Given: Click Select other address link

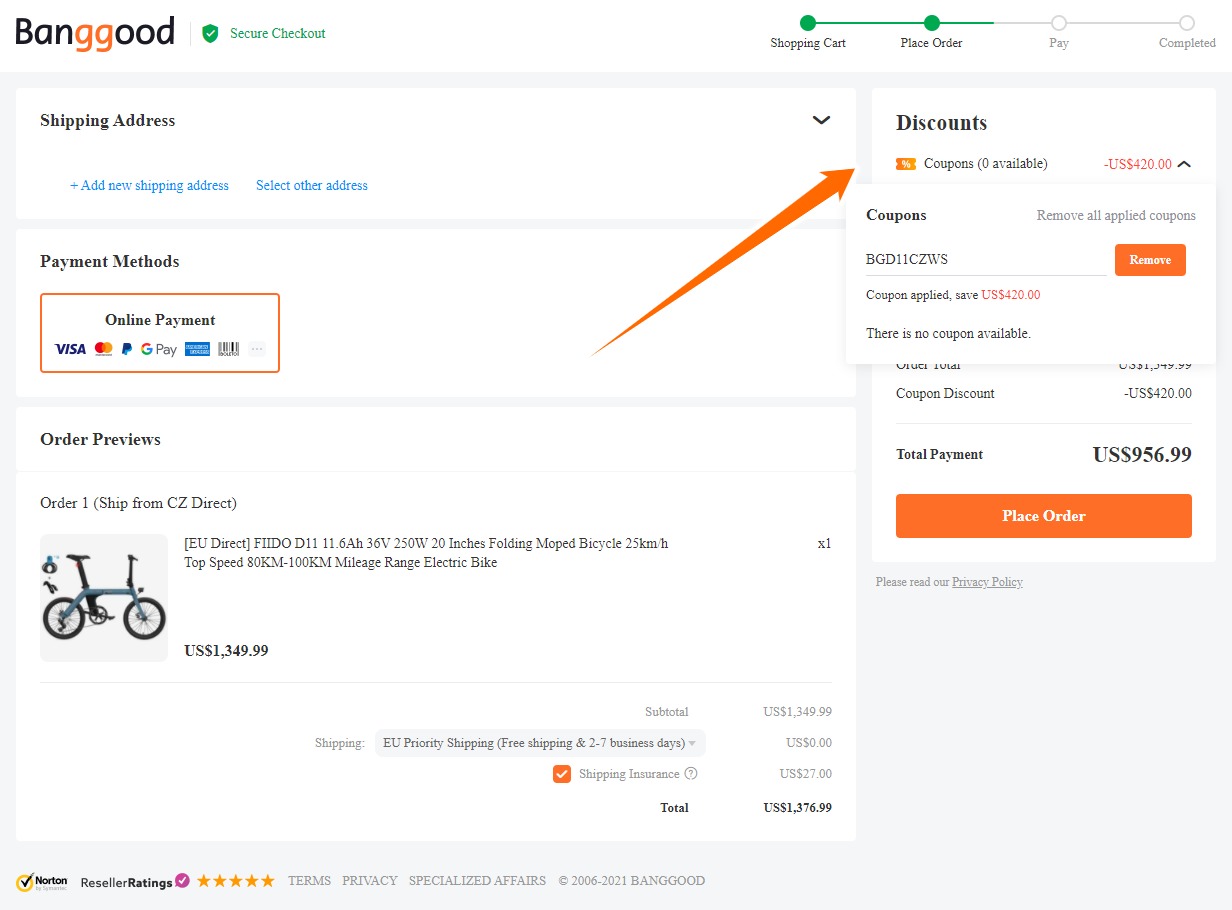Looking at the screenshot, I should 312,185.
